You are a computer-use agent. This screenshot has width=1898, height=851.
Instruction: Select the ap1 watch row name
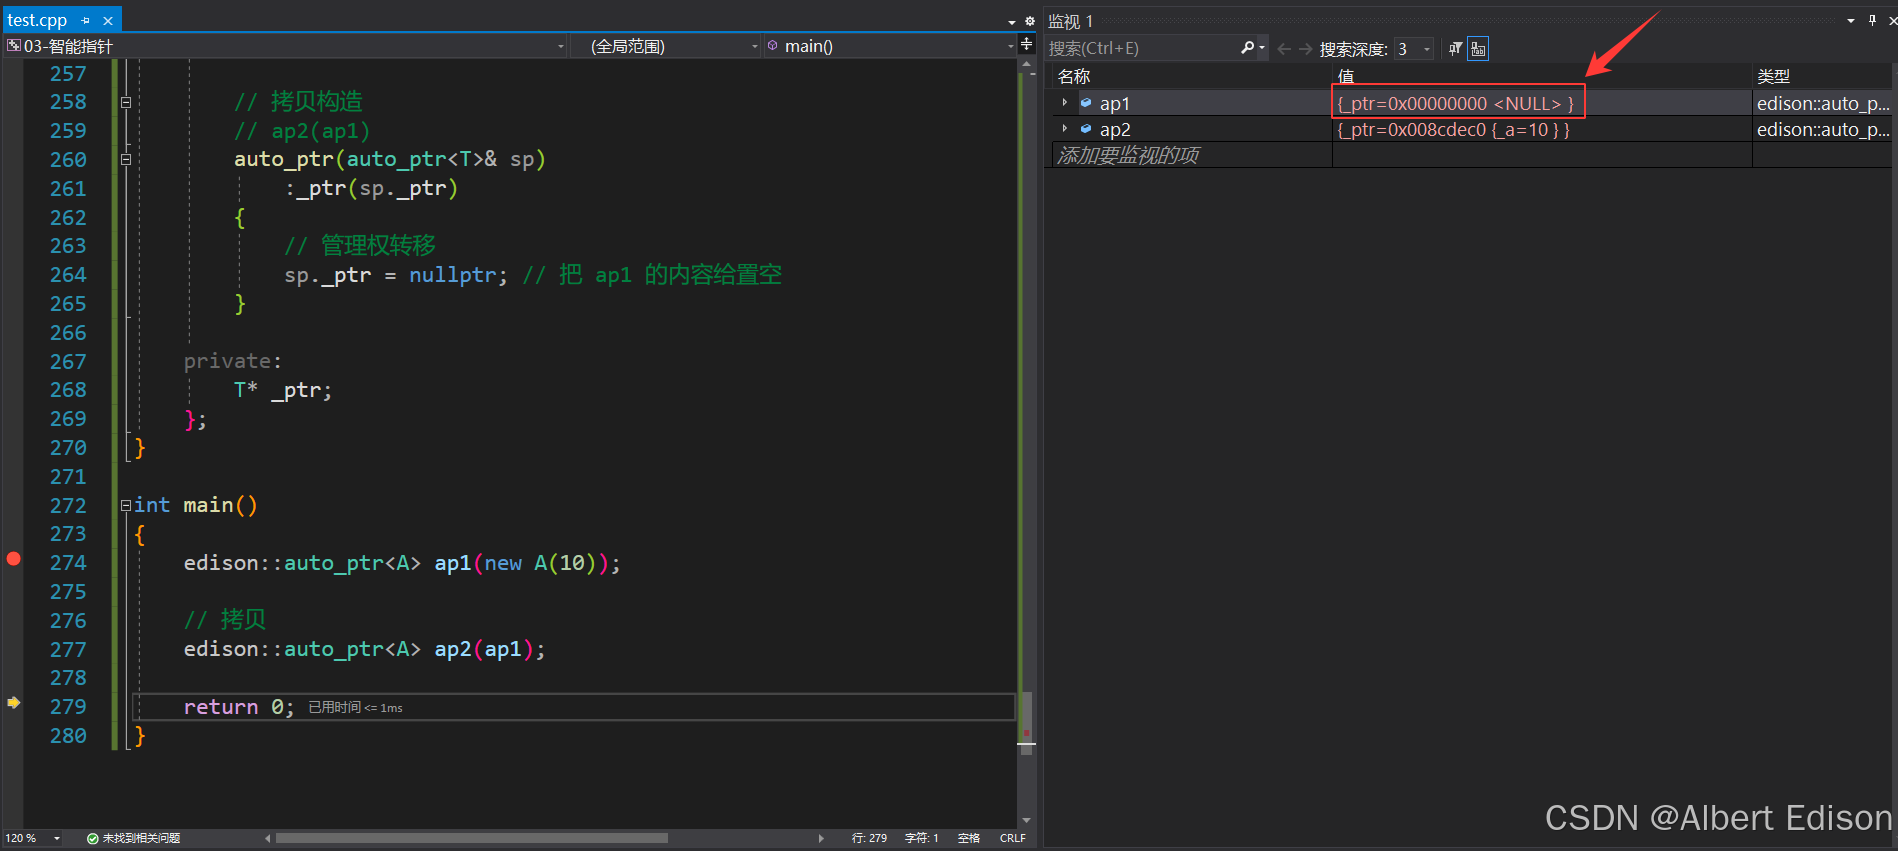[1115, 103]
